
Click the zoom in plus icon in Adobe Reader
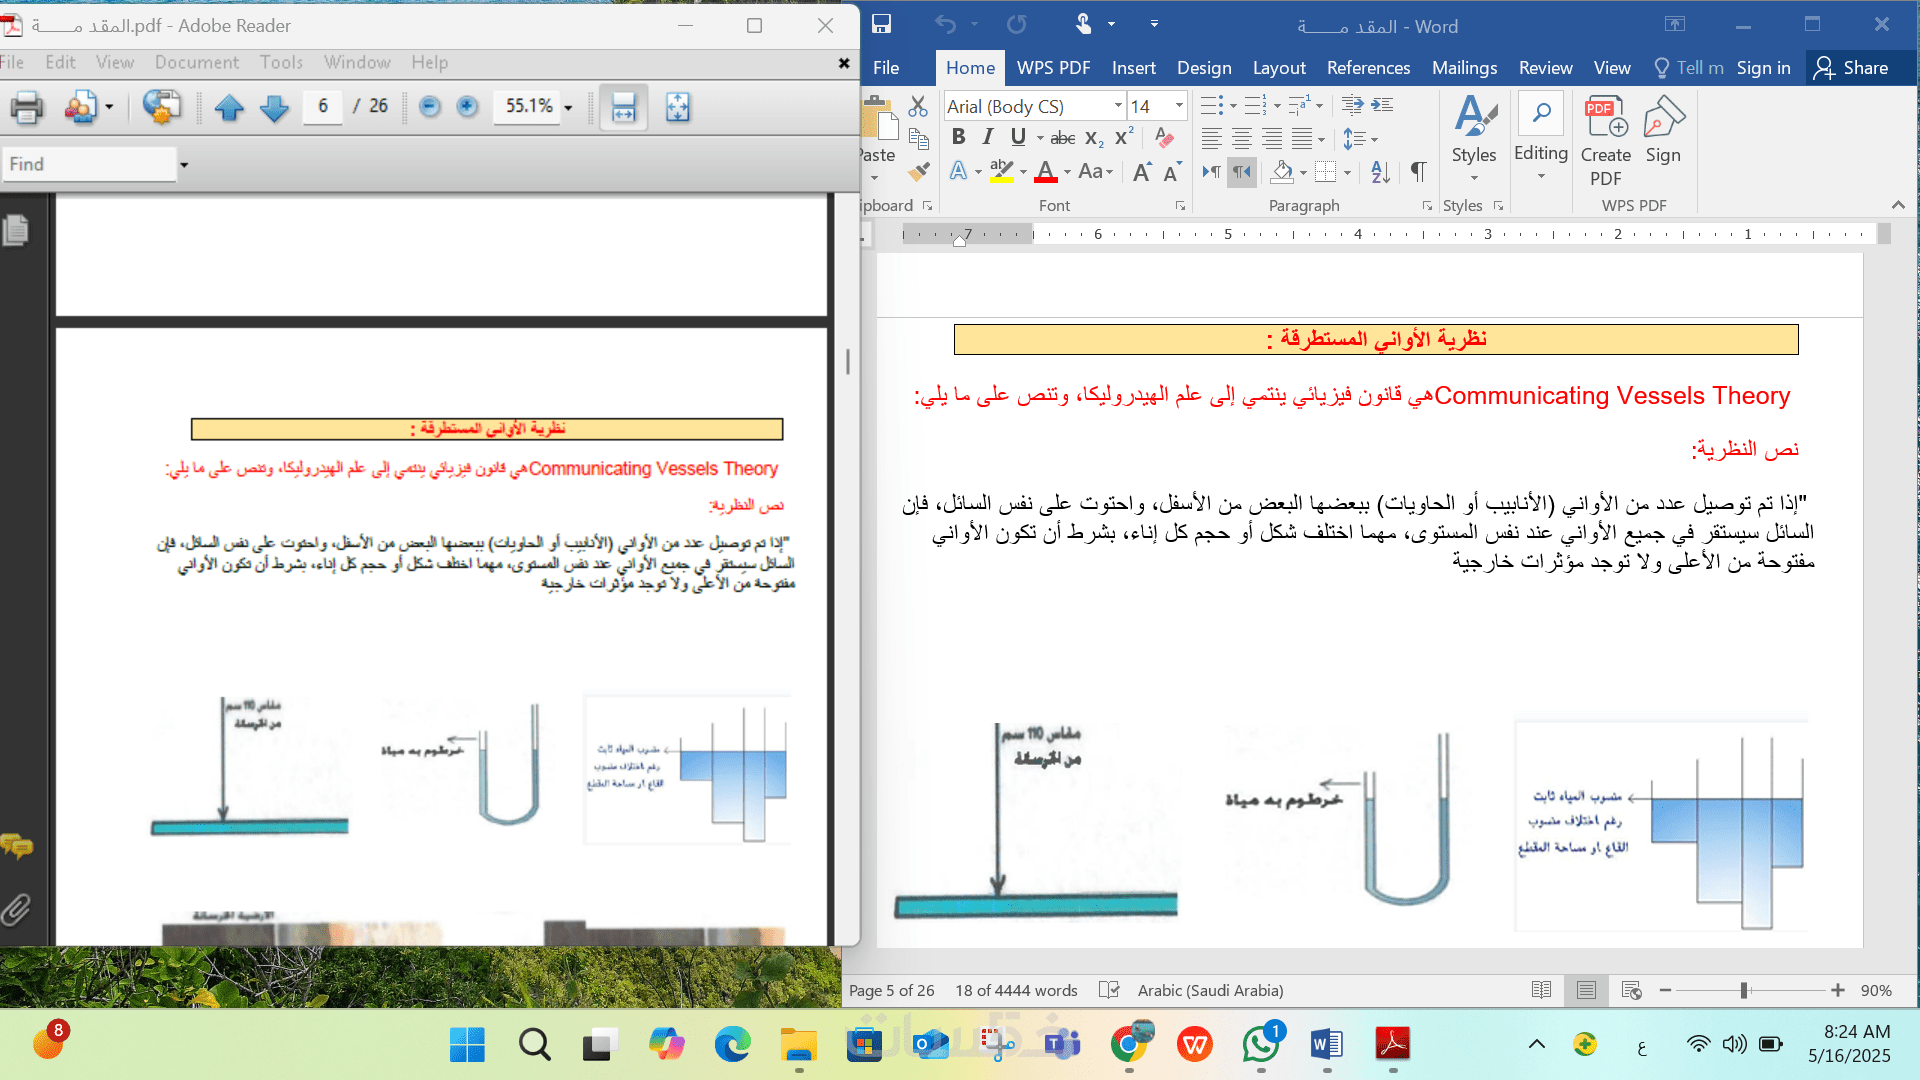click(x=467, y=106)
